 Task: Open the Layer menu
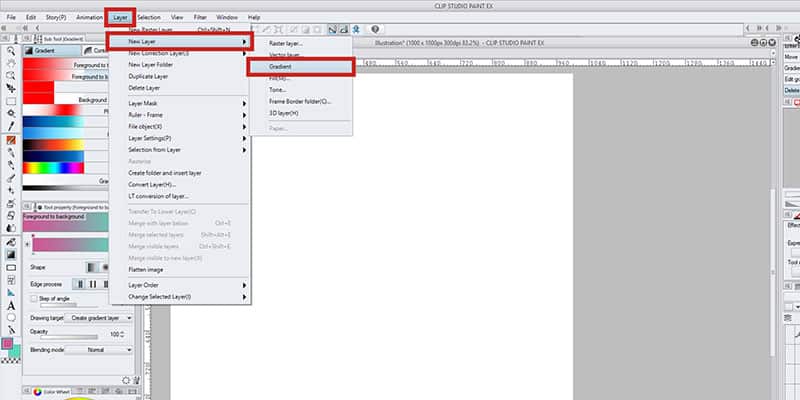tap(120, 17)
